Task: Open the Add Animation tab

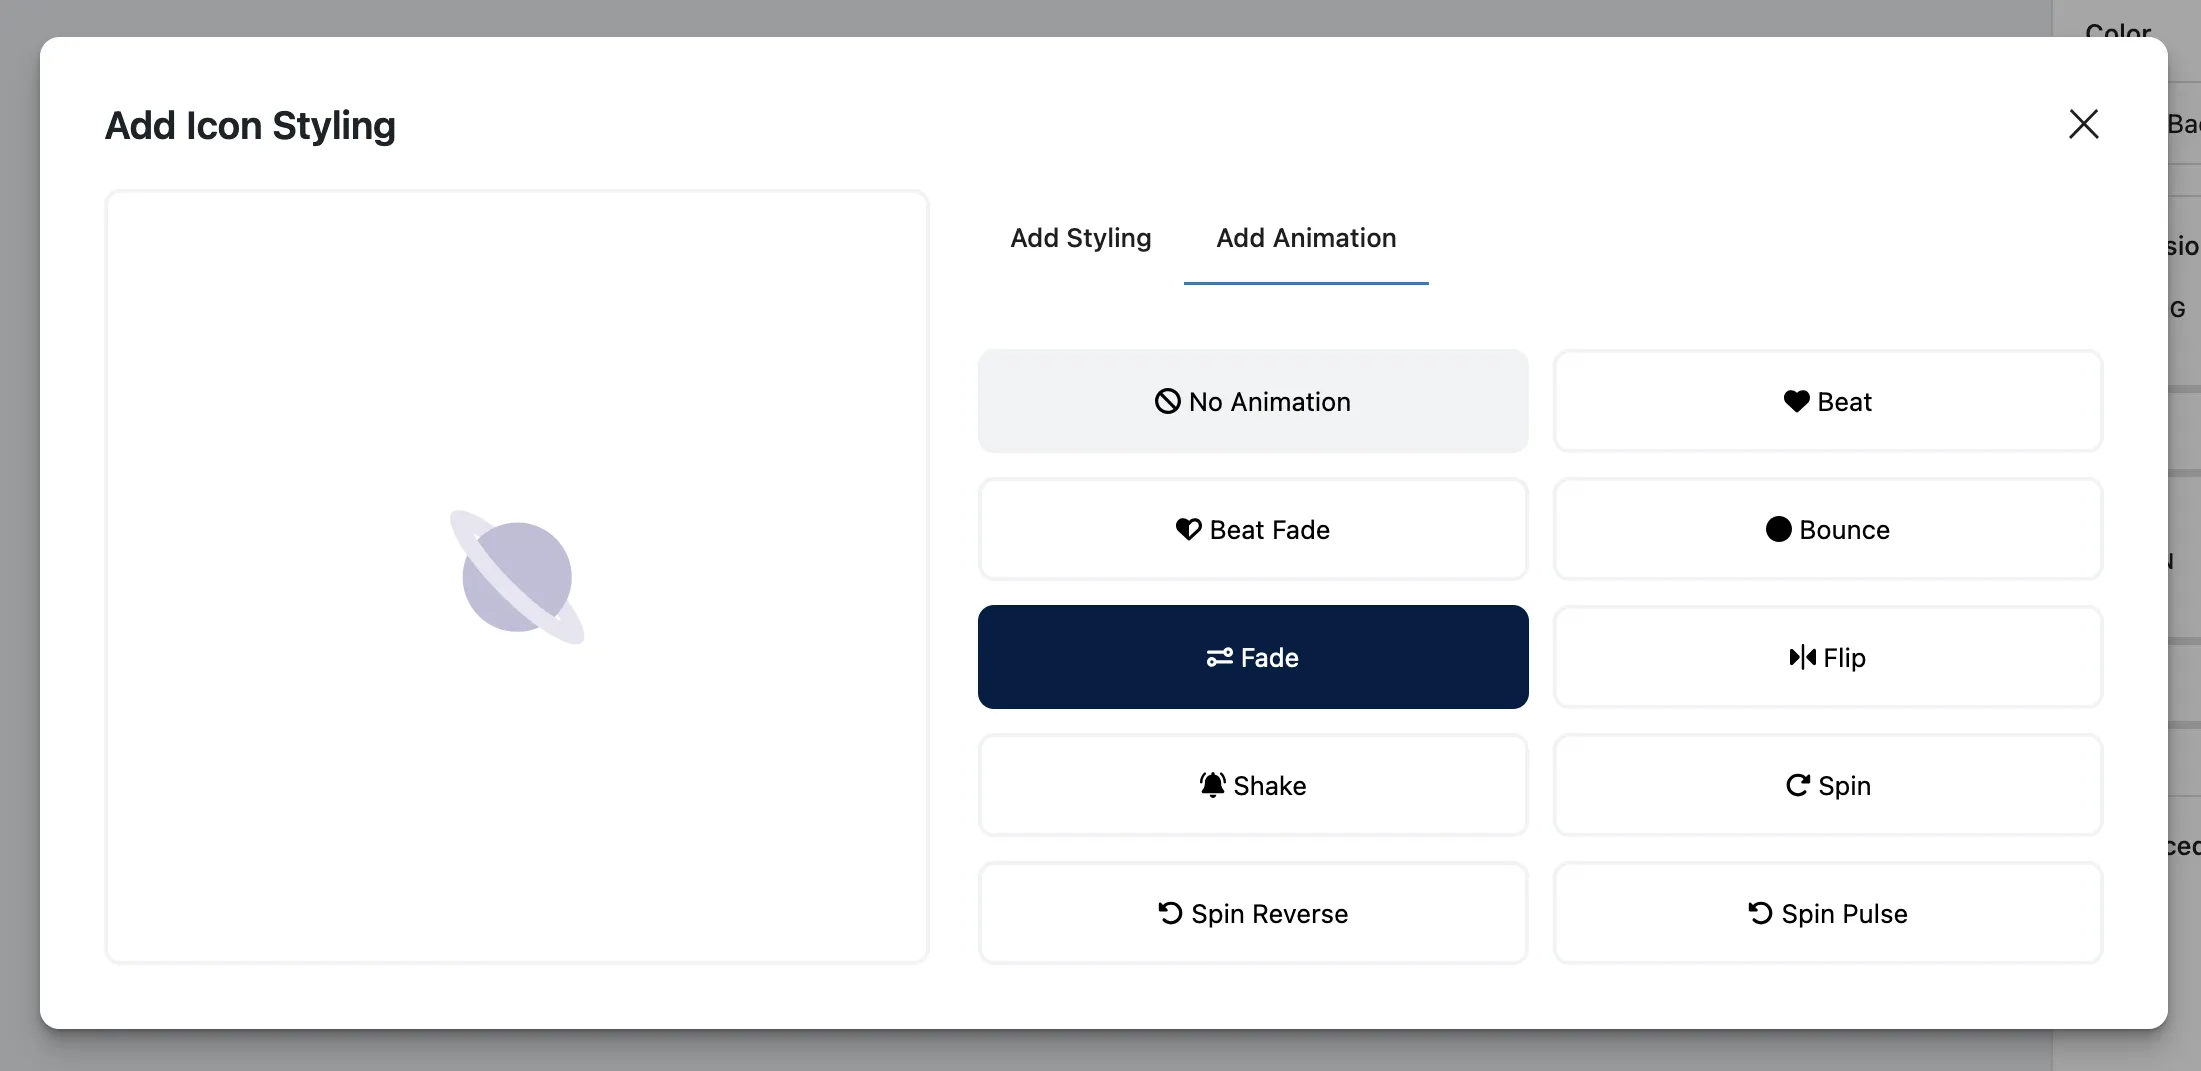Action: pos(1306,238)
